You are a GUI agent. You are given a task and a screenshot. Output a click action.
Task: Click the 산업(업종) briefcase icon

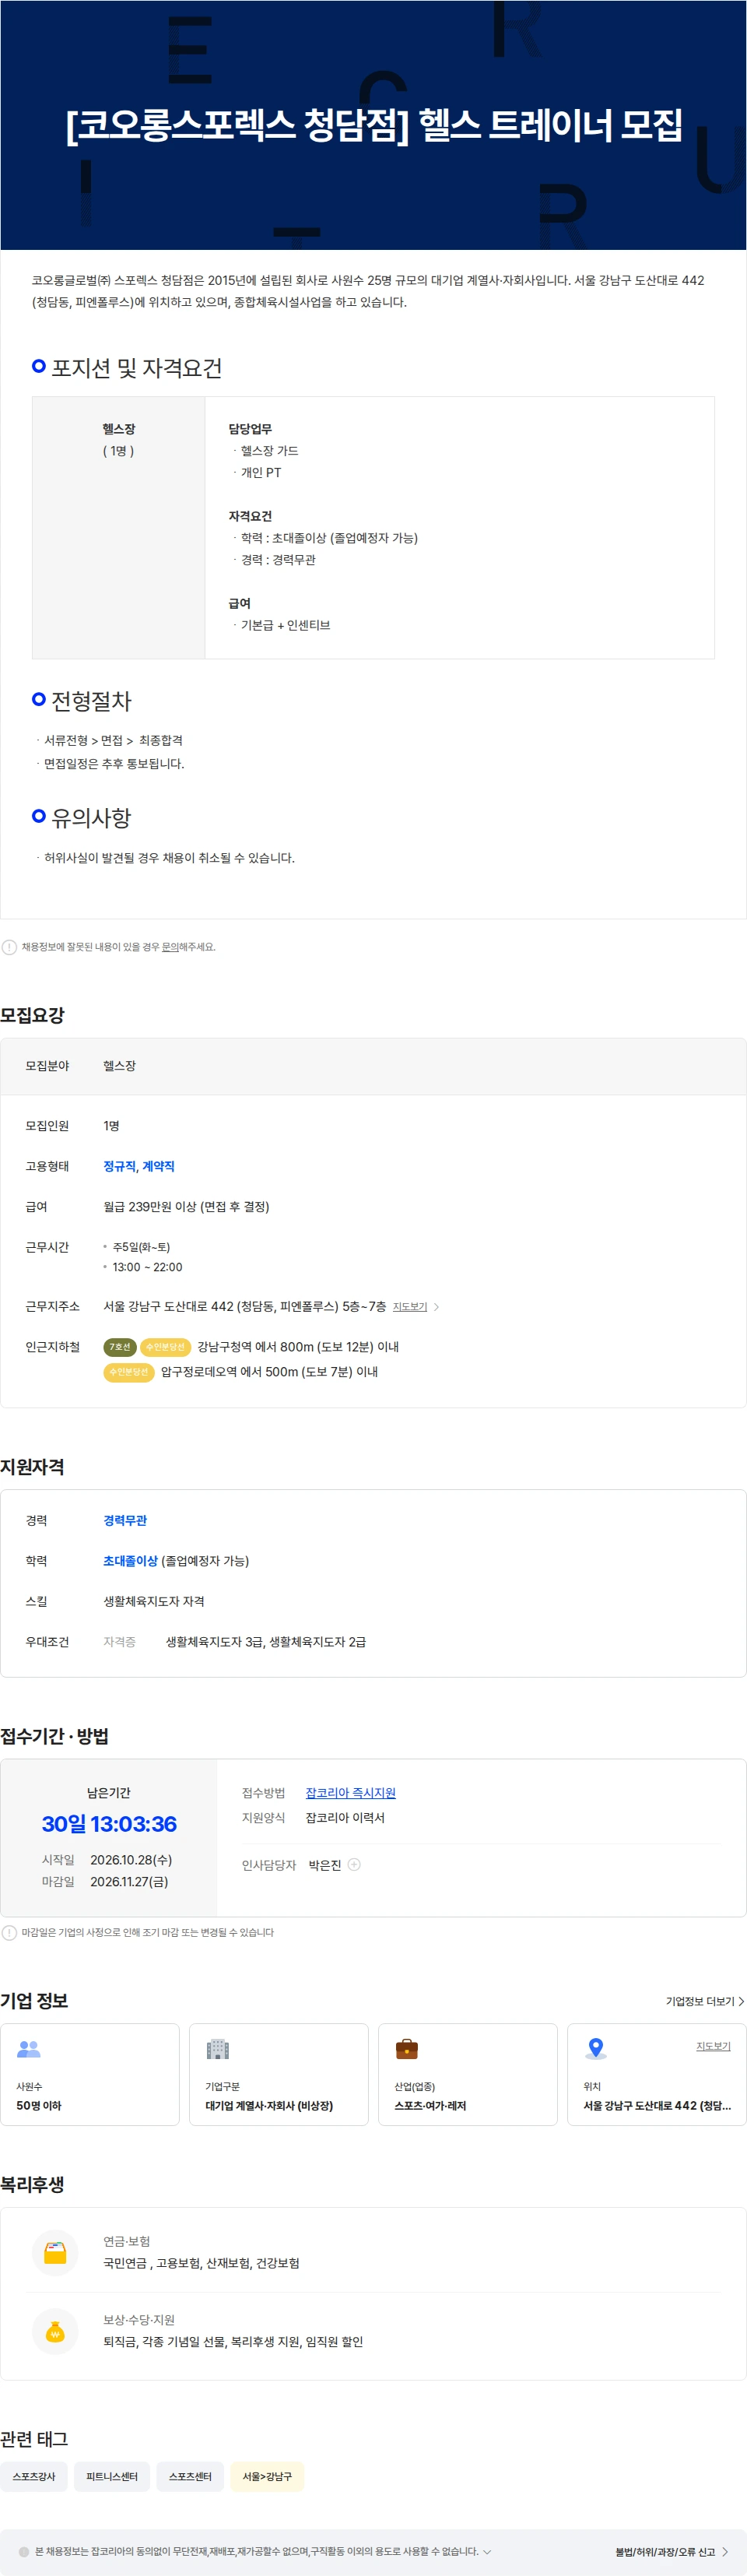407,2049
